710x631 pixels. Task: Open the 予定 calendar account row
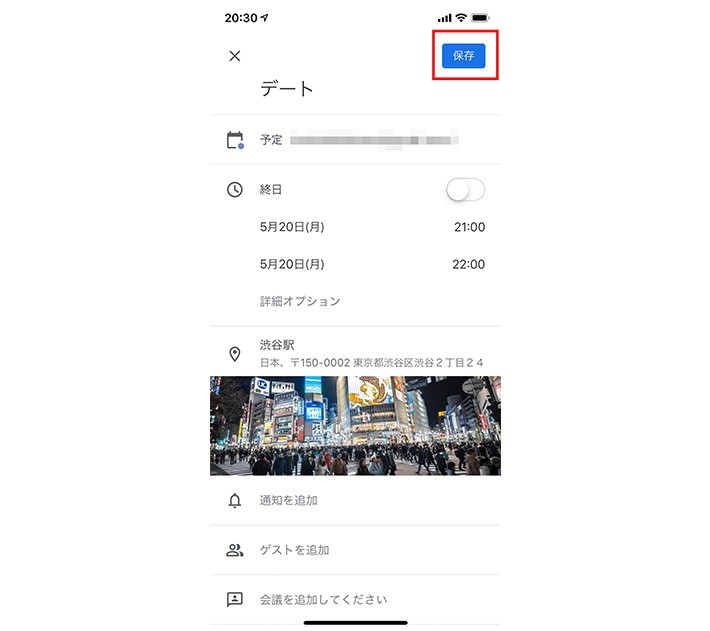click(x=355, y=140)
